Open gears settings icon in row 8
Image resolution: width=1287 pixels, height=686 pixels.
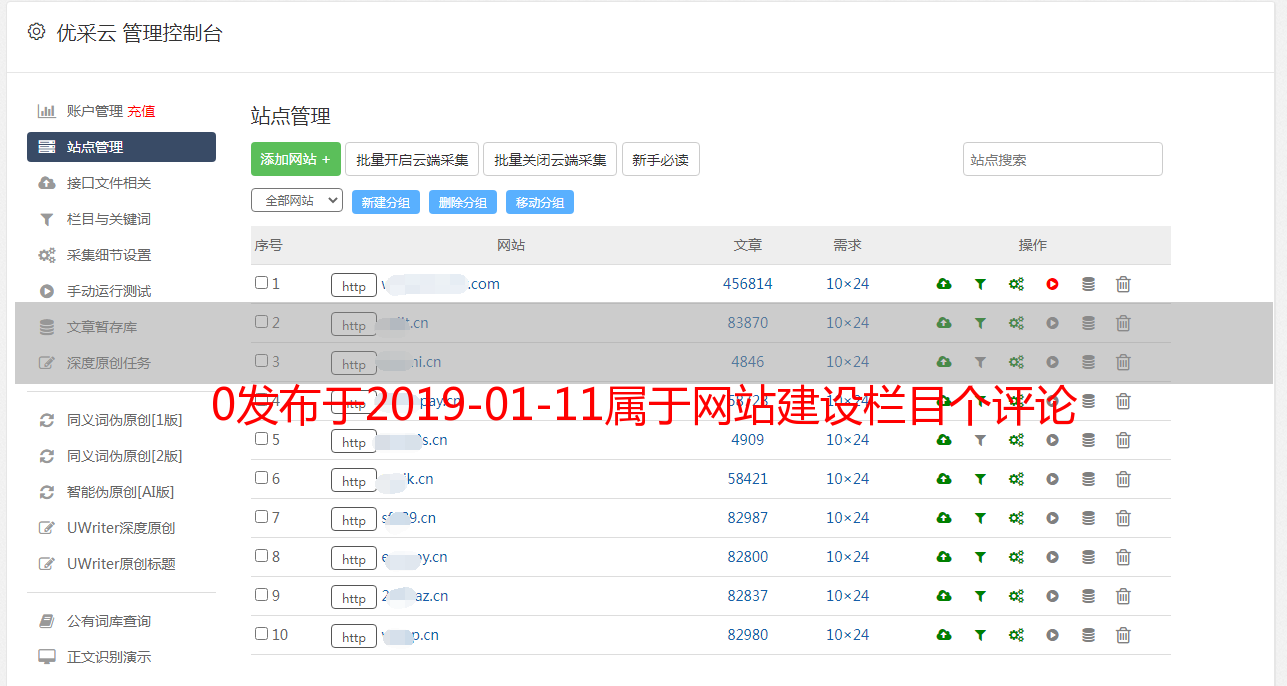tap(1016, 557)
